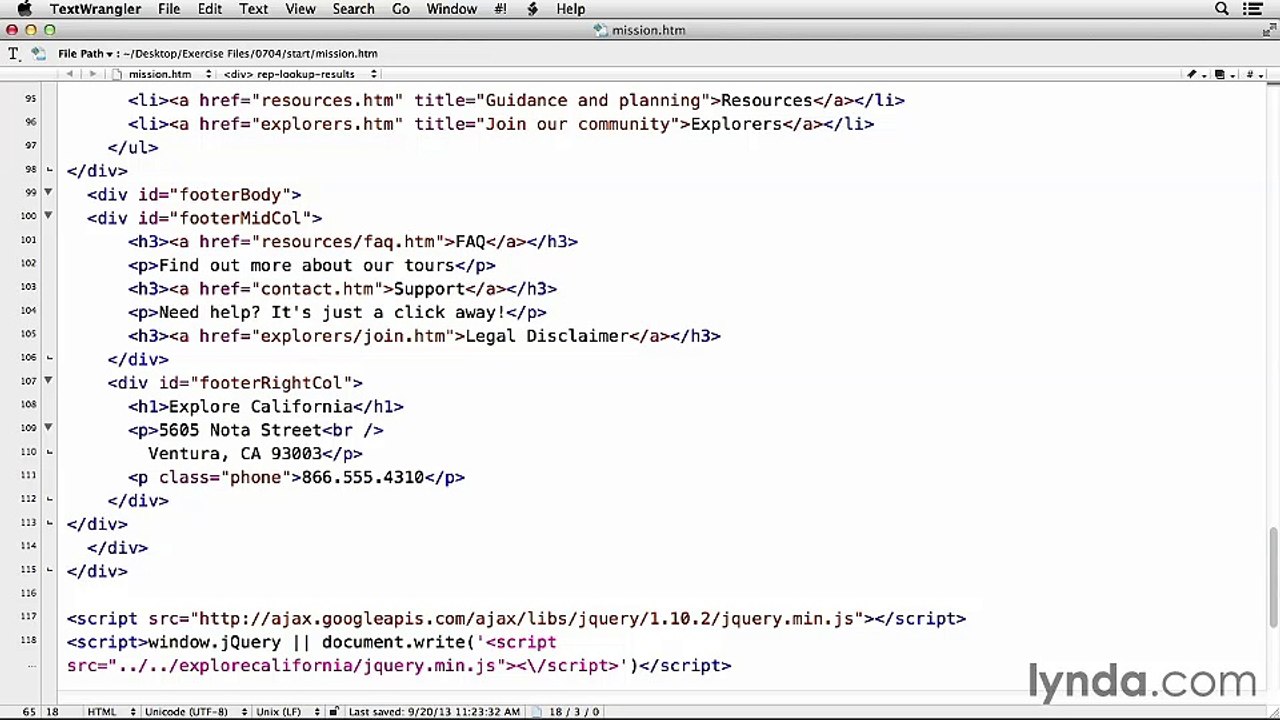
Task: Click 'resources/faq.htm' href on line 101
Action: point(347,242)
